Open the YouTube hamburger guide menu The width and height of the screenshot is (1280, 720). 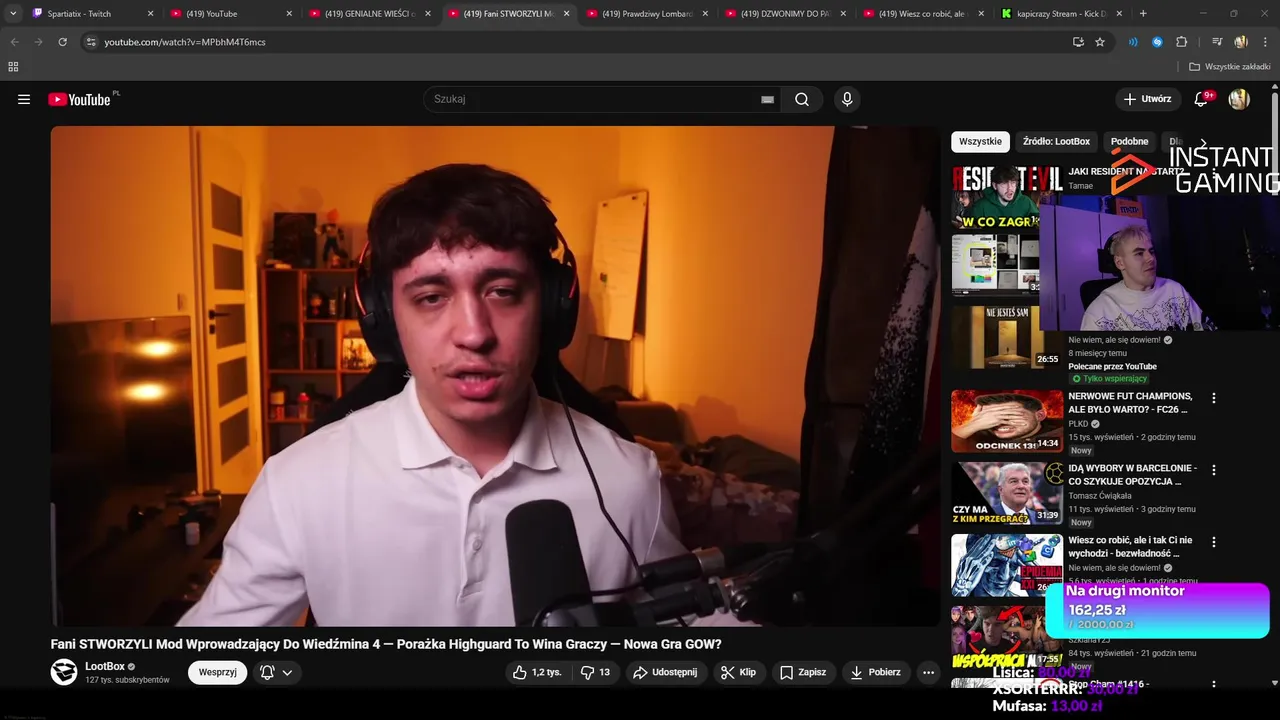coord(24,99)
